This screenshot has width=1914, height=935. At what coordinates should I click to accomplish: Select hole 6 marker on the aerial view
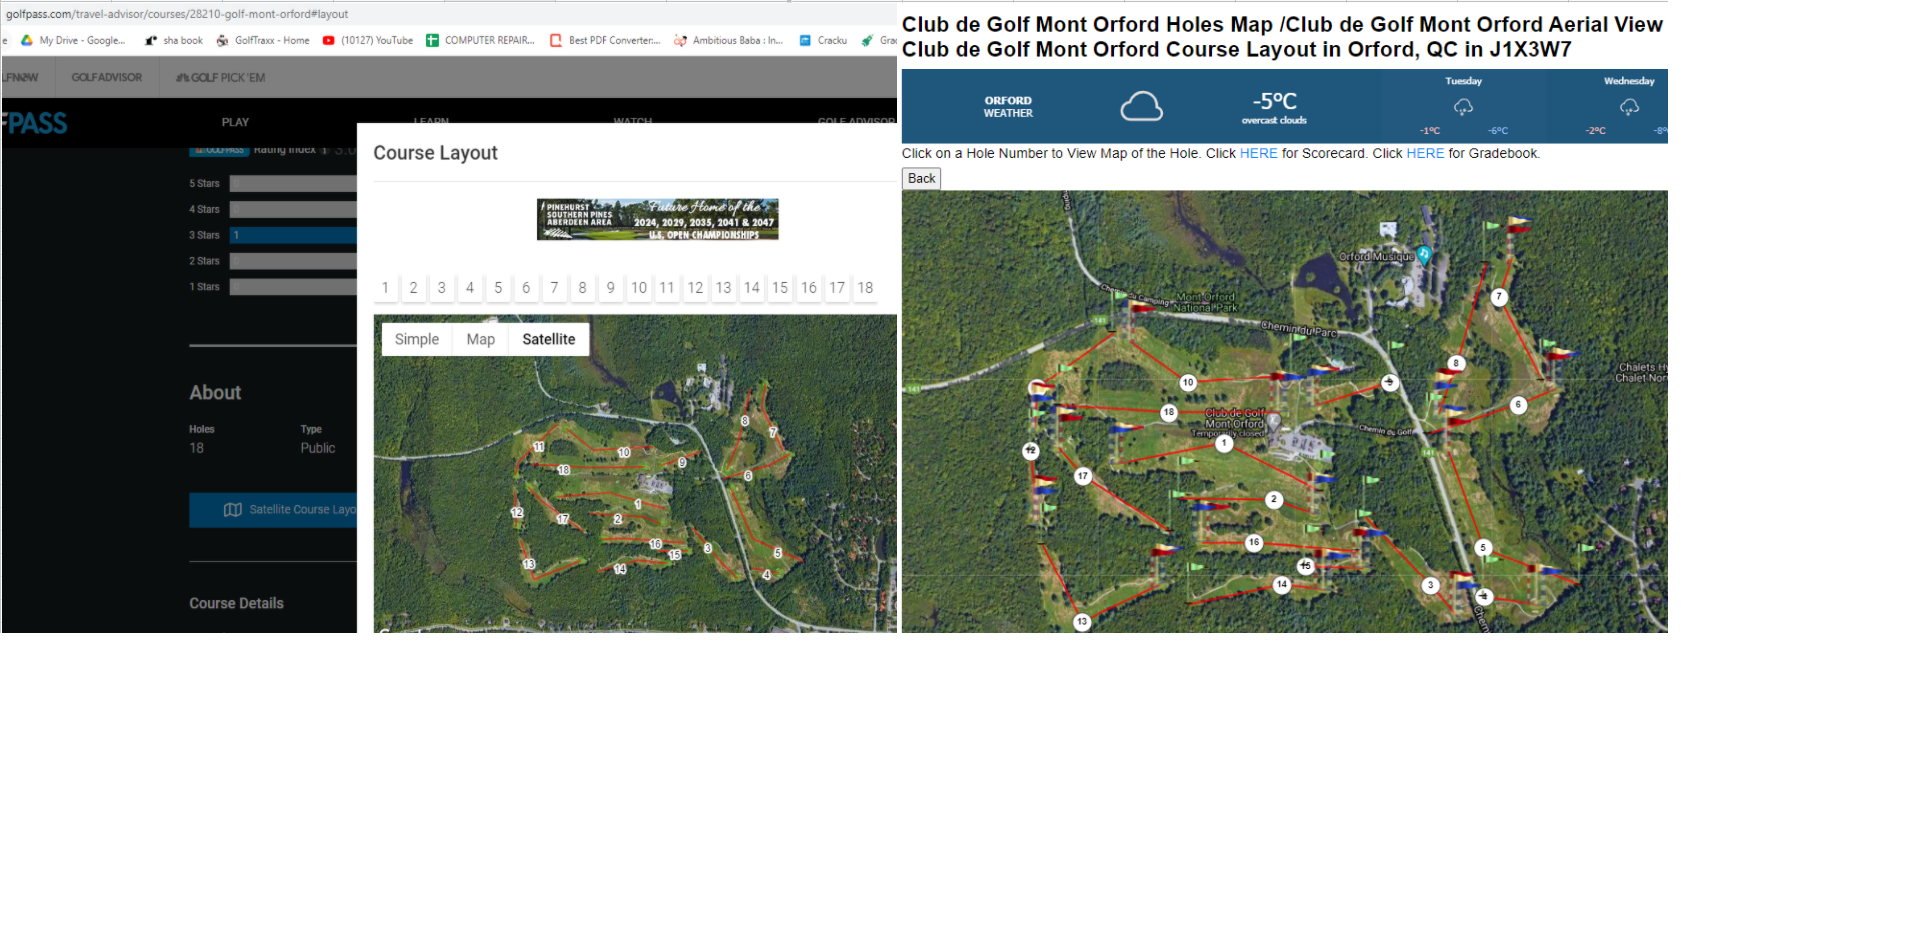pos(1518,405)
